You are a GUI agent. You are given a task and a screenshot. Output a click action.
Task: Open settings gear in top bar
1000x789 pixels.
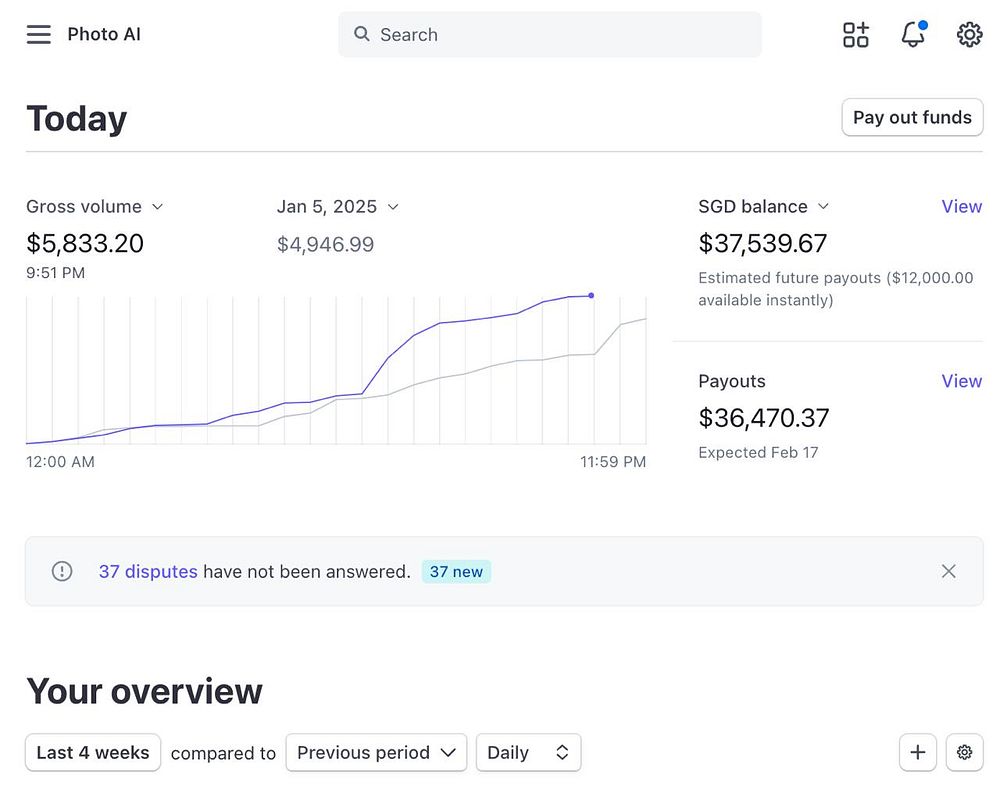[969, 35]
